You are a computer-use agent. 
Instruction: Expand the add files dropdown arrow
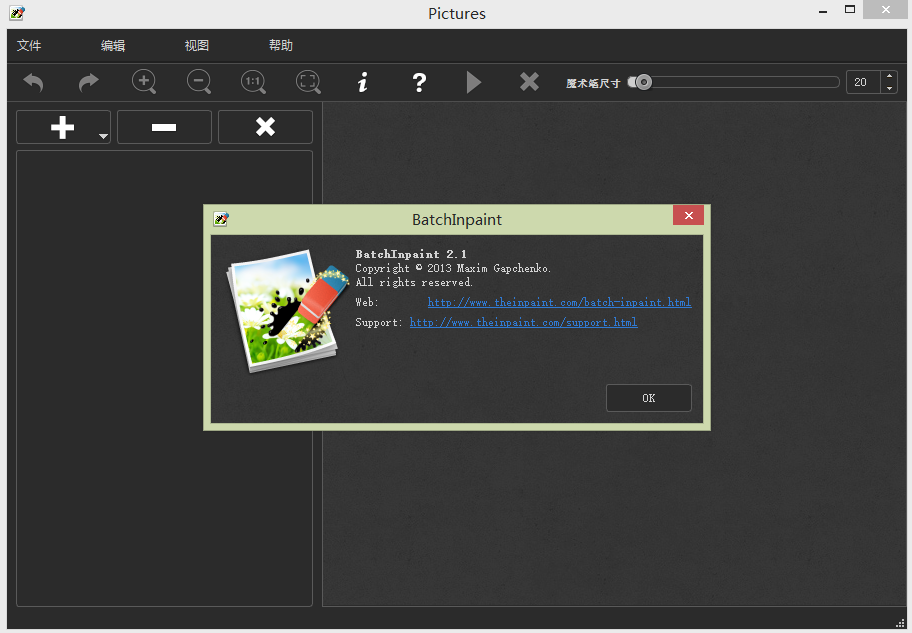pyautogui.click(x=103, y=136)
